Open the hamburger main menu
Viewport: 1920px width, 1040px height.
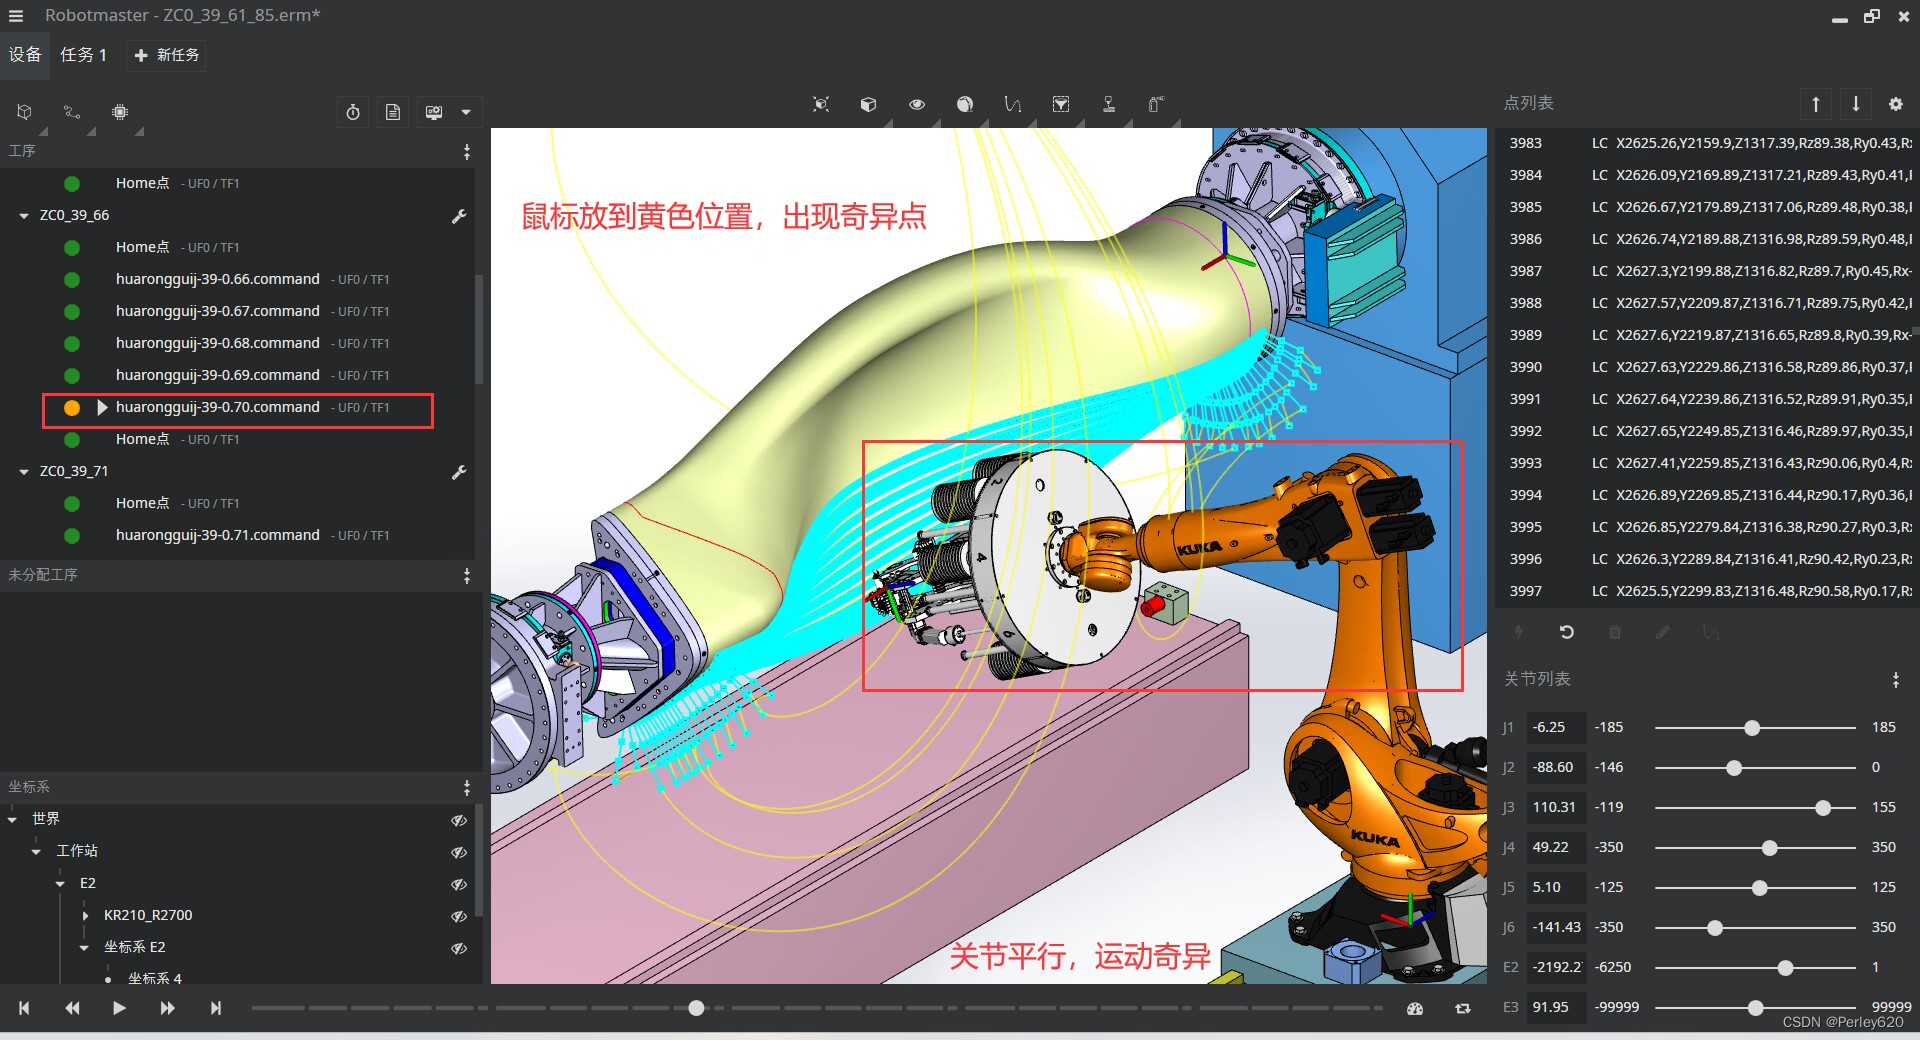click(15, 16)
